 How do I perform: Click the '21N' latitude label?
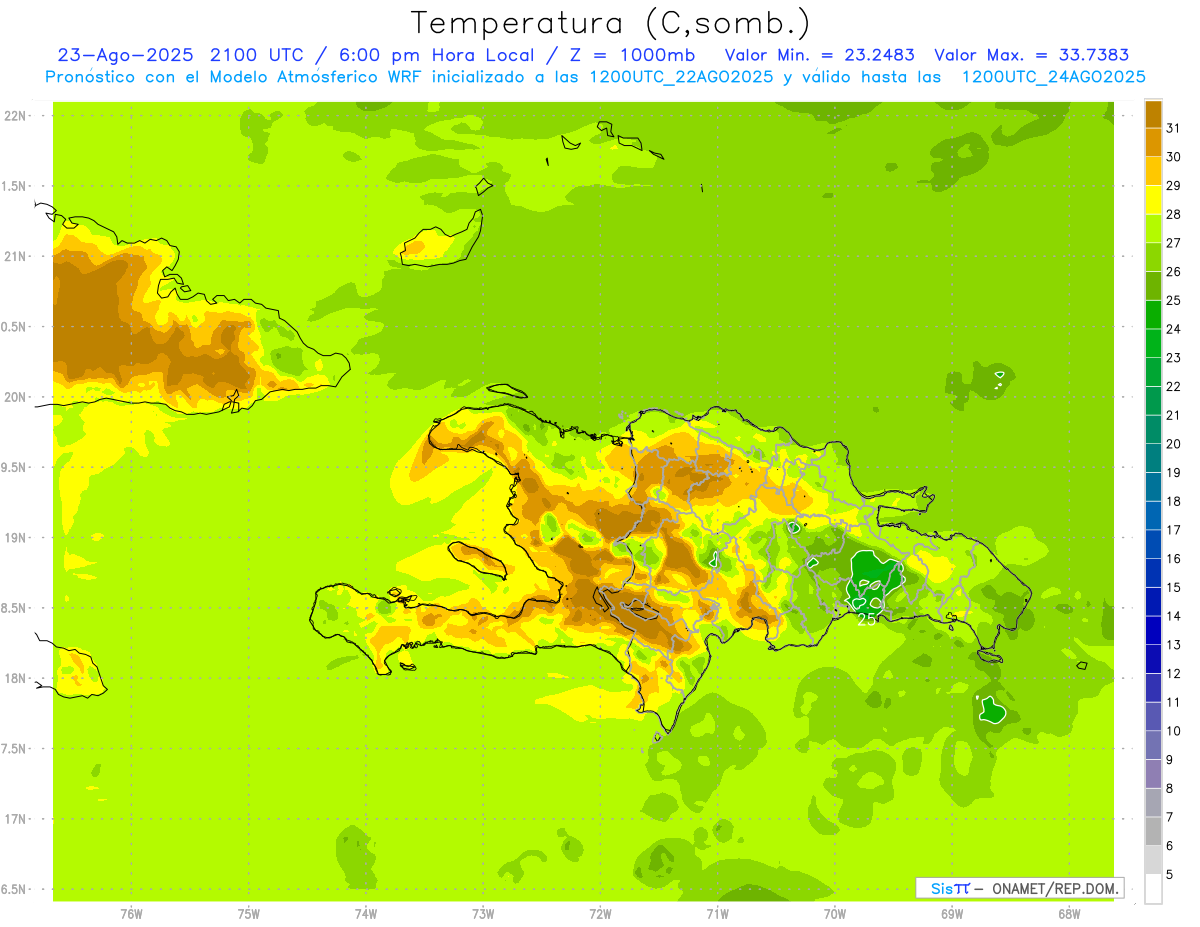click(15, 256)
